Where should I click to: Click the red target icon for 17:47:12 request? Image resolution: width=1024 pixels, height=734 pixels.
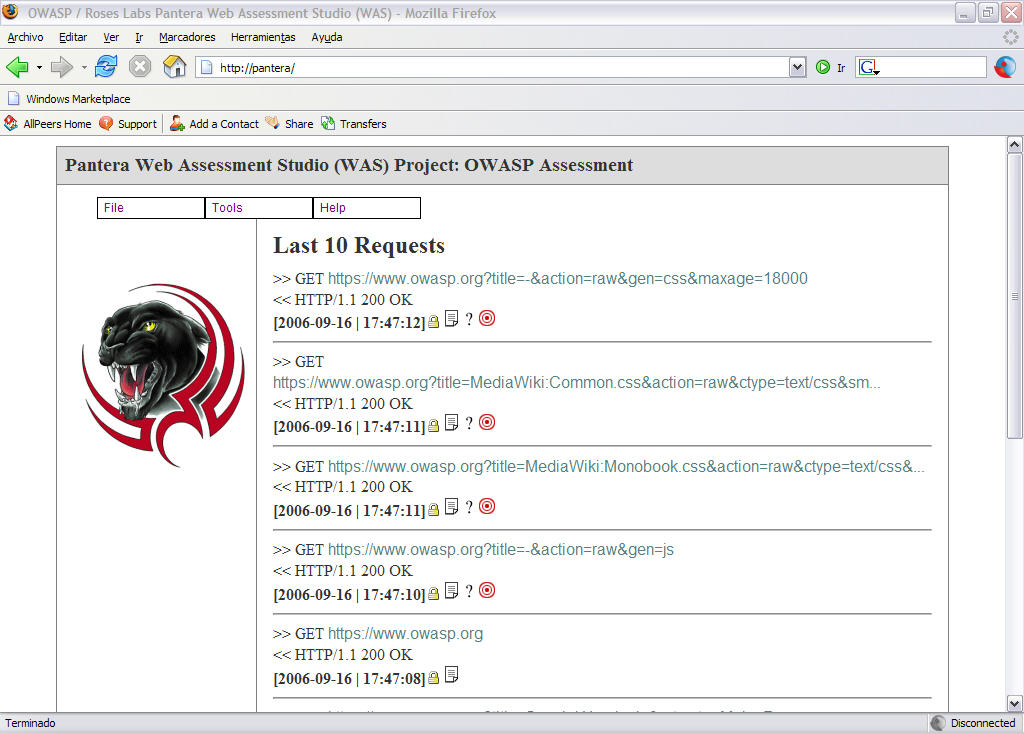coord(487,318)
